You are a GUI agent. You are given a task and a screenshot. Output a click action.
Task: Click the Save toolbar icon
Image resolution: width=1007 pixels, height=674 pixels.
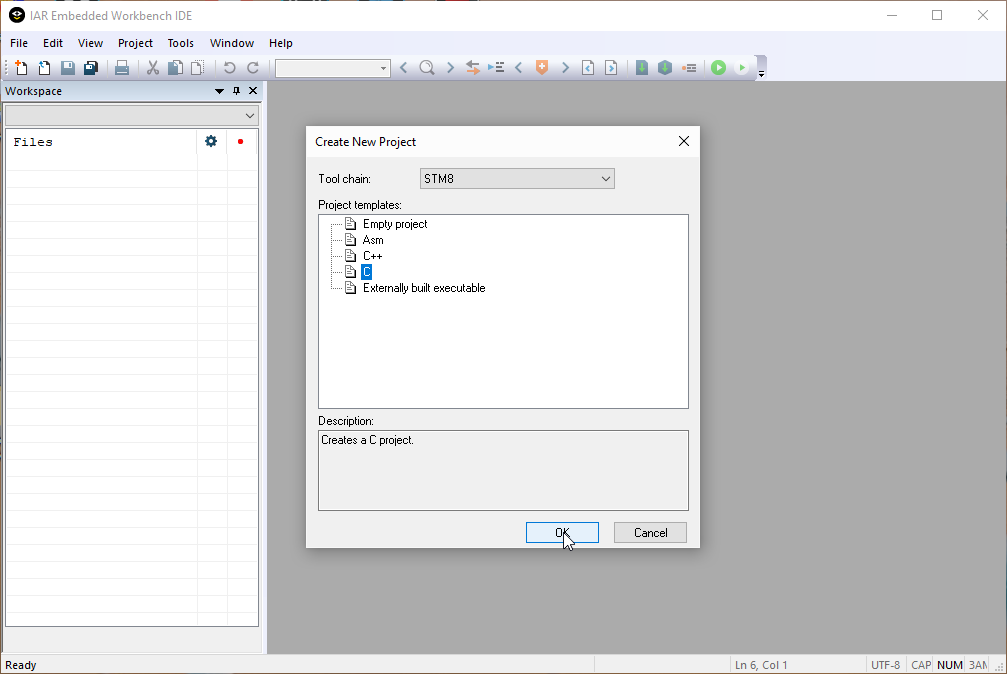[x=67, y=67]
